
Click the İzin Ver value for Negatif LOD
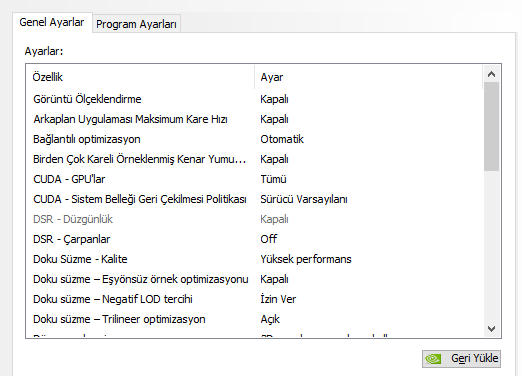pyautogui.click(x=278, y=299)
